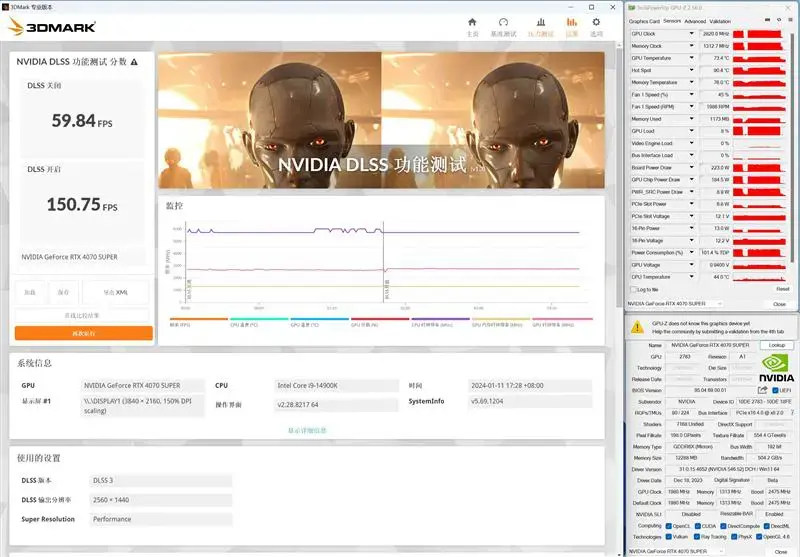Switch to the Advanced tab

(x=695, y=21)
